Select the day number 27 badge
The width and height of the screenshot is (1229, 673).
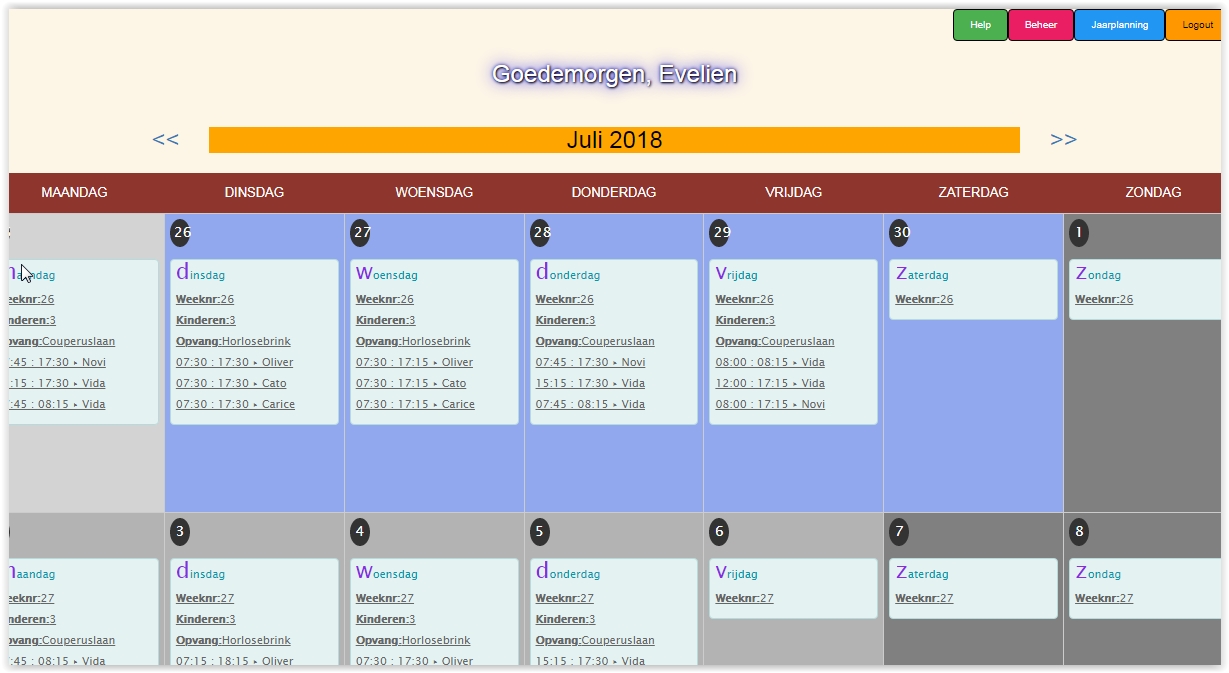click(361, 233)
